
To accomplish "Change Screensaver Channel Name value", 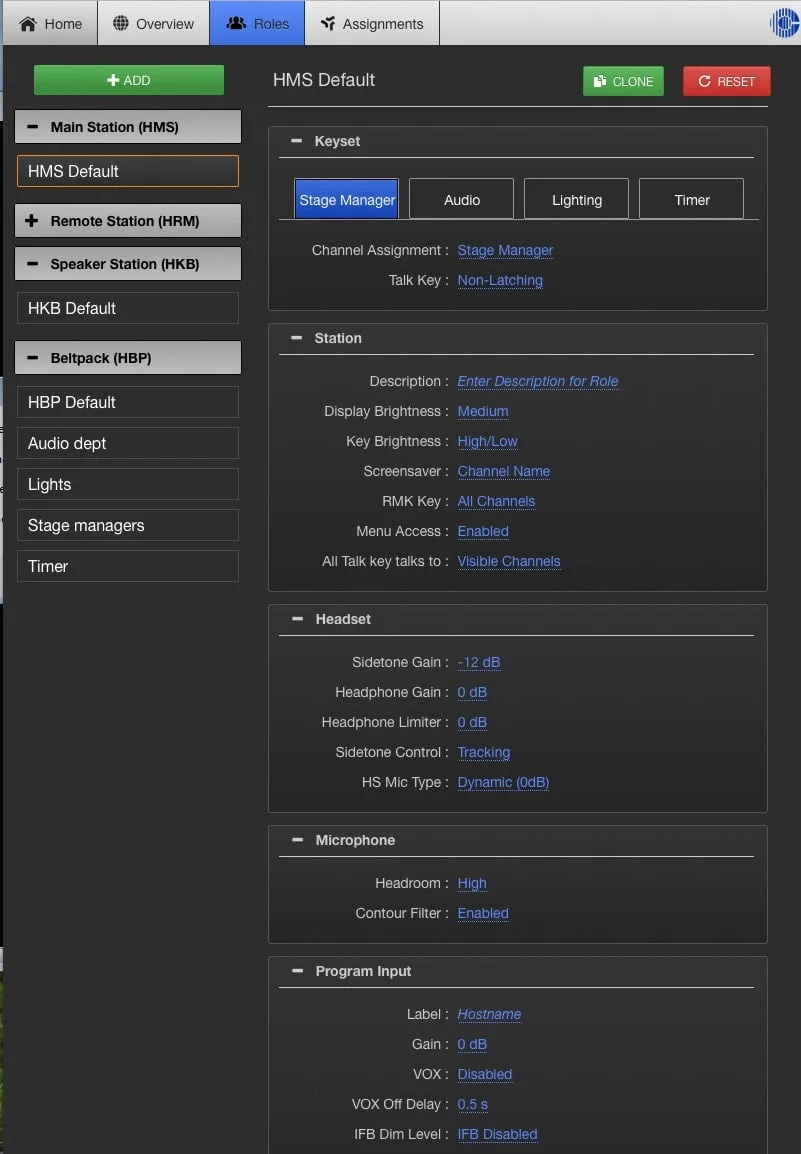I will (504, 471).
